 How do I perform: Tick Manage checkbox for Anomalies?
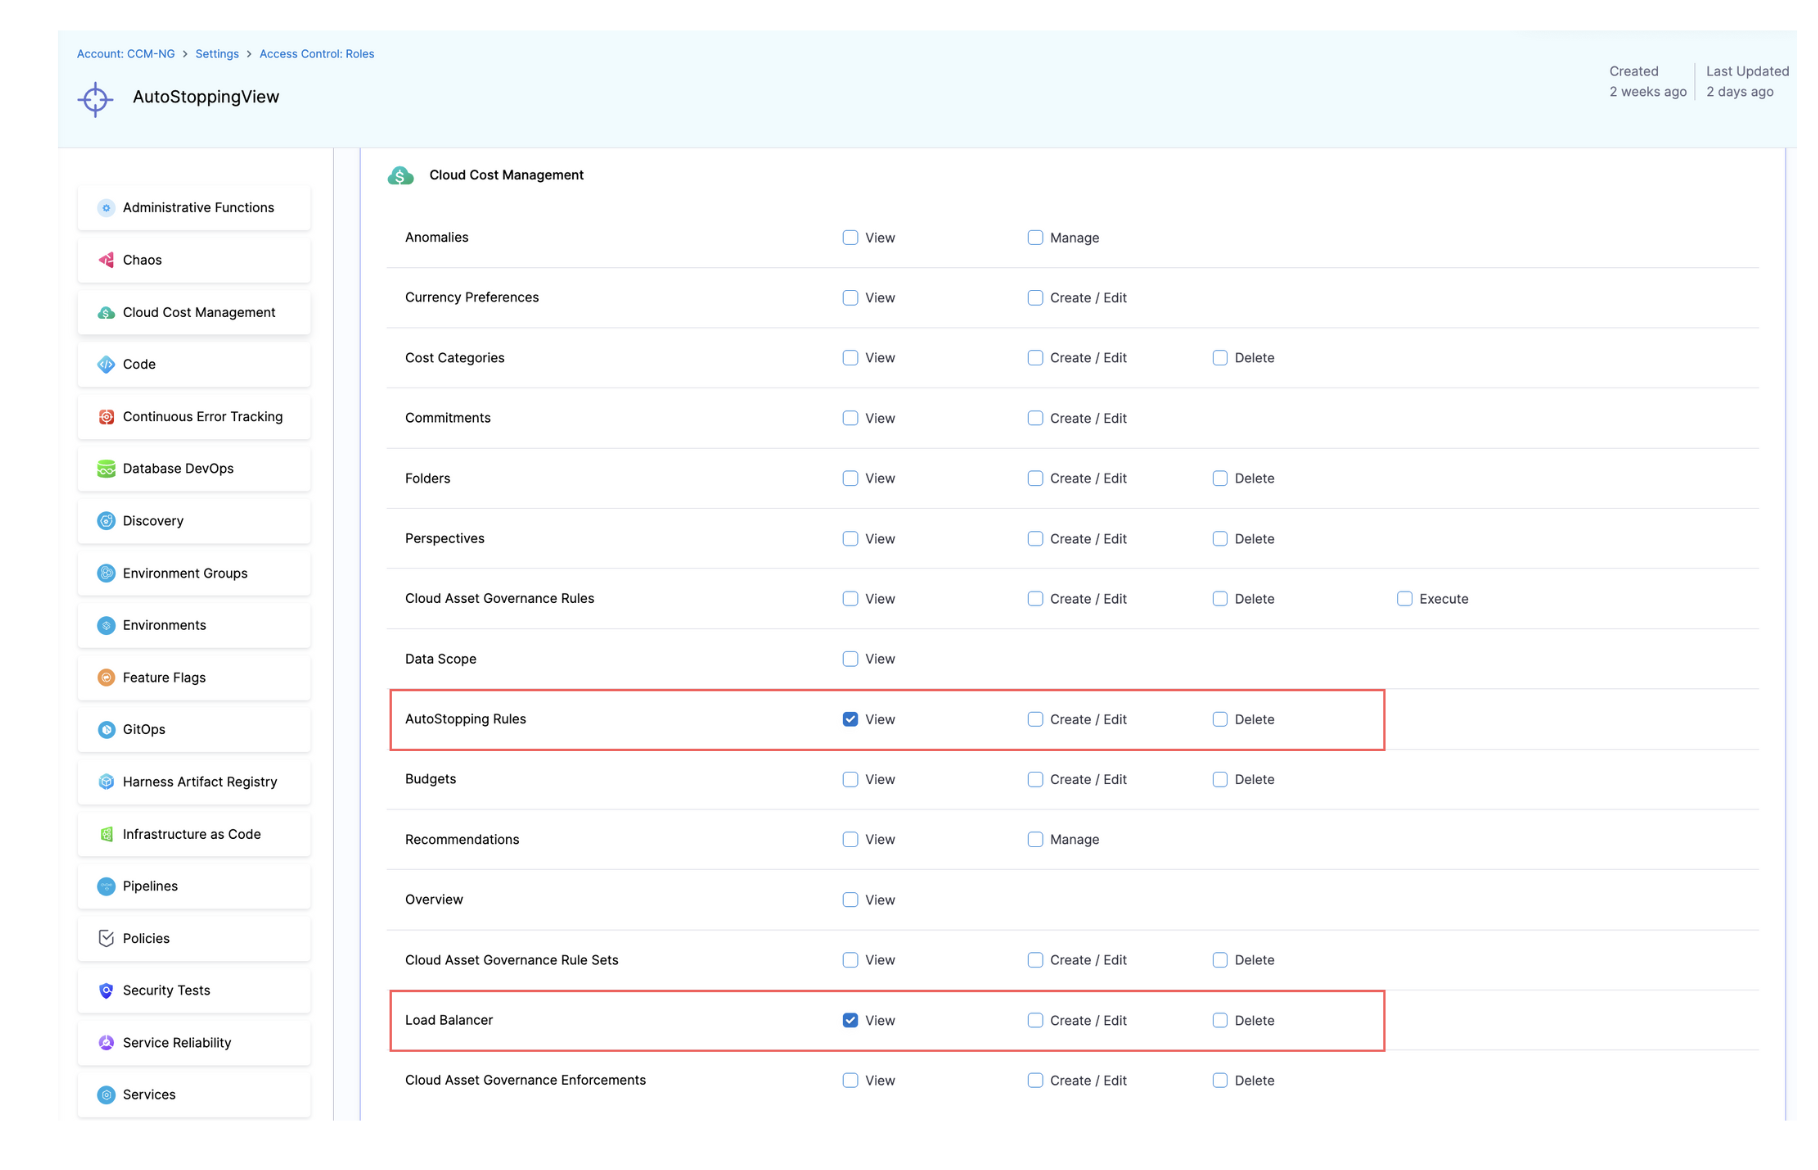[1035, 238]
